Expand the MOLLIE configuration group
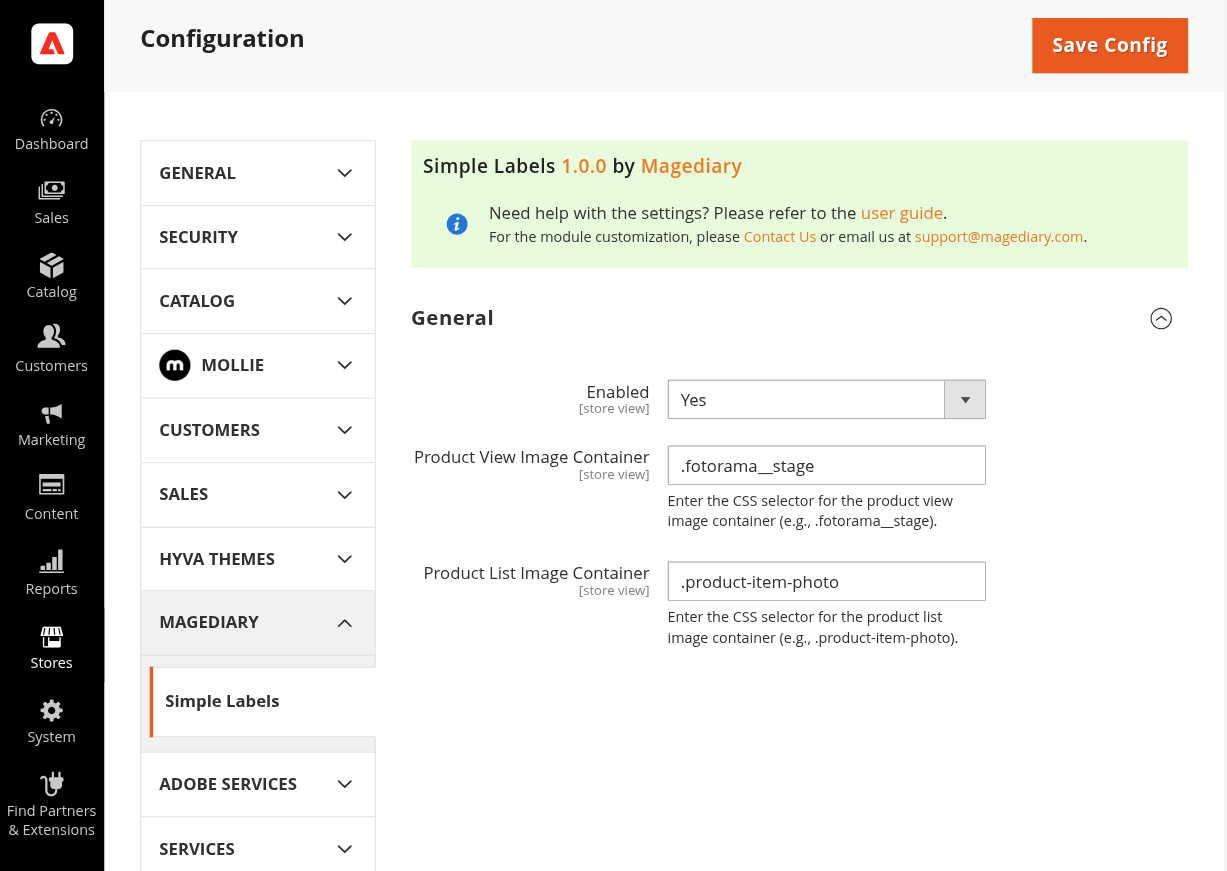This screenshot has height=871, width=1227. coord(257,365)
